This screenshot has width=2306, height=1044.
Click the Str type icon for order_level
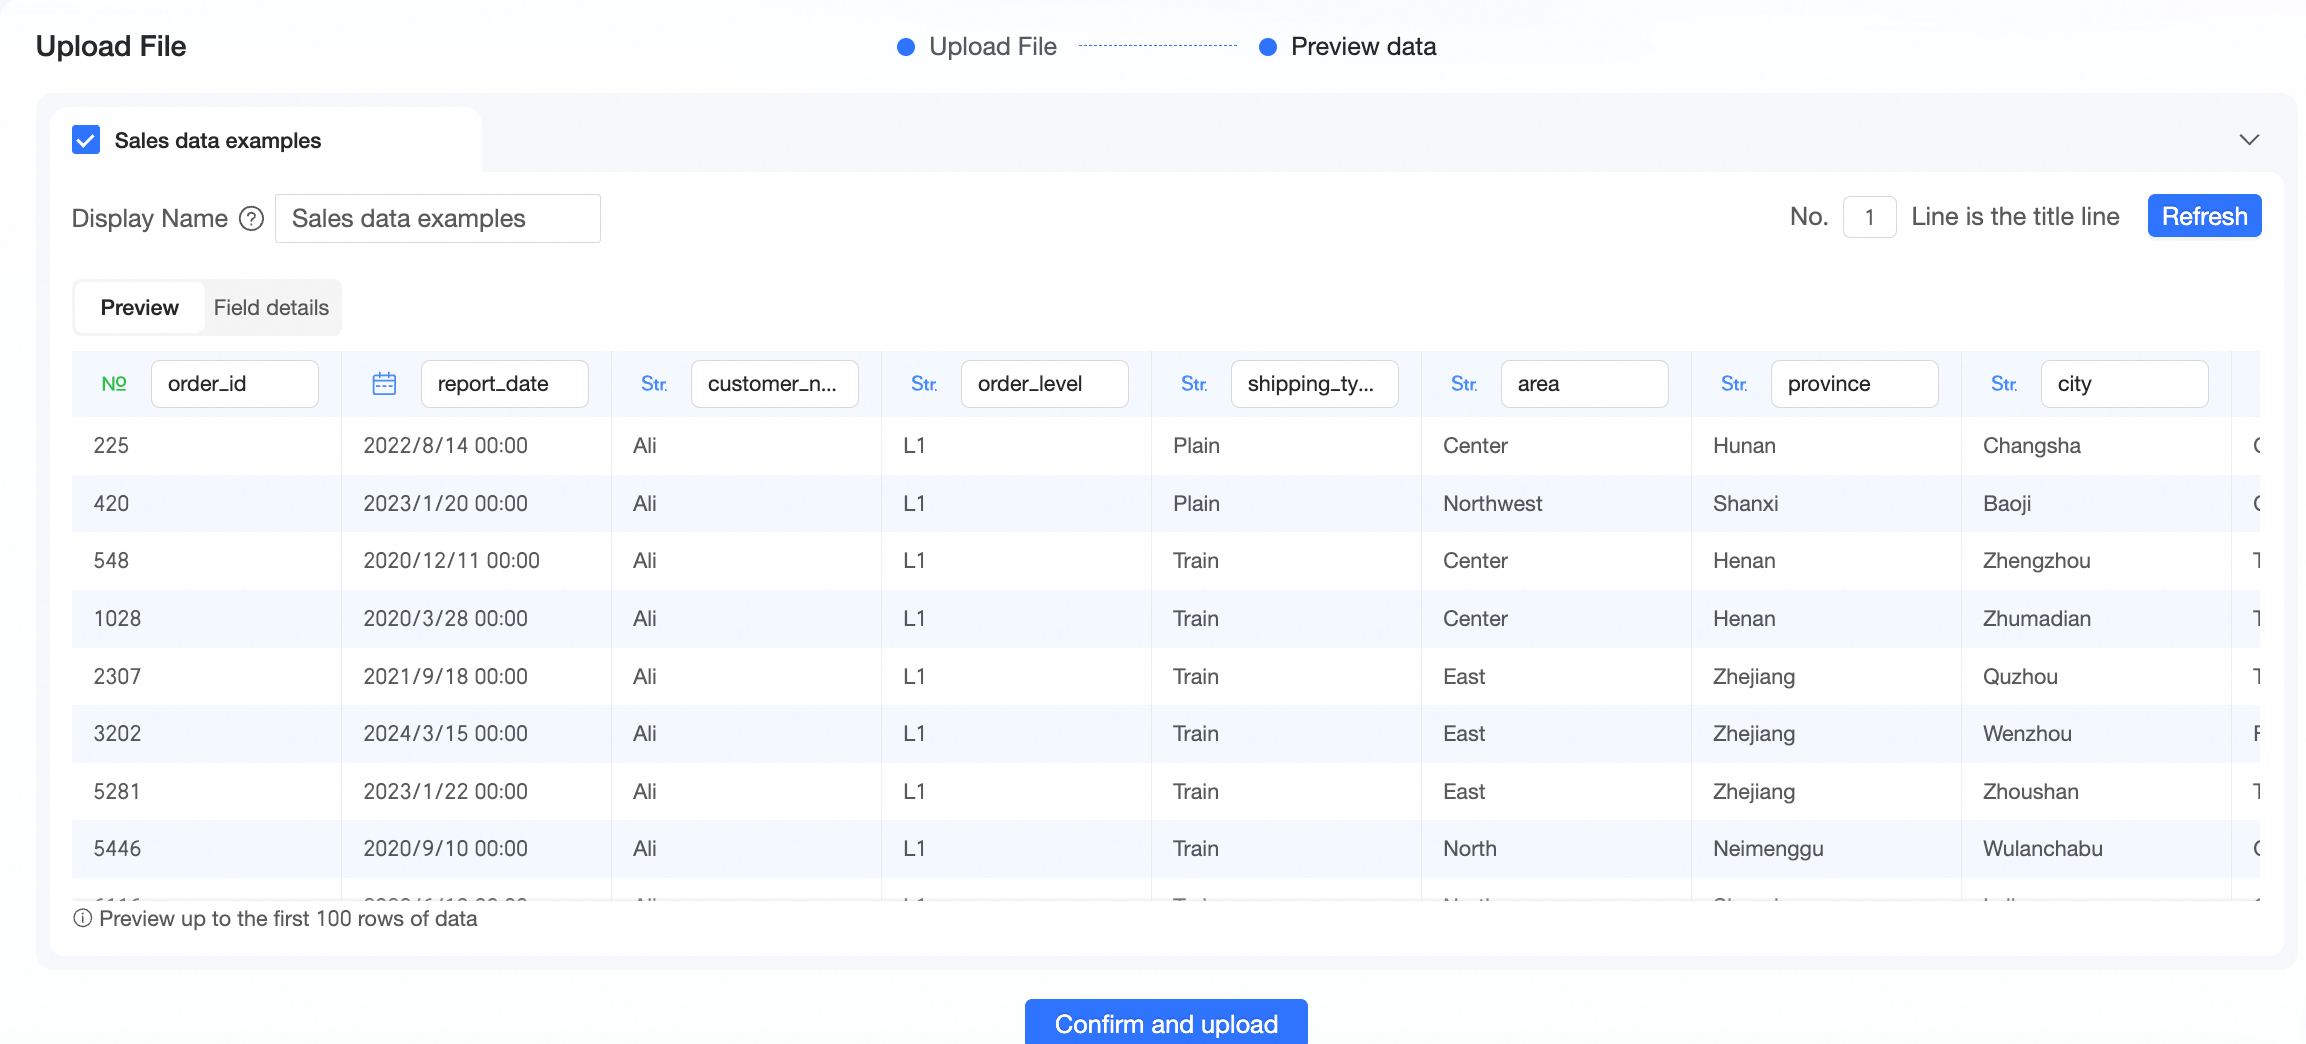point(924,384)
